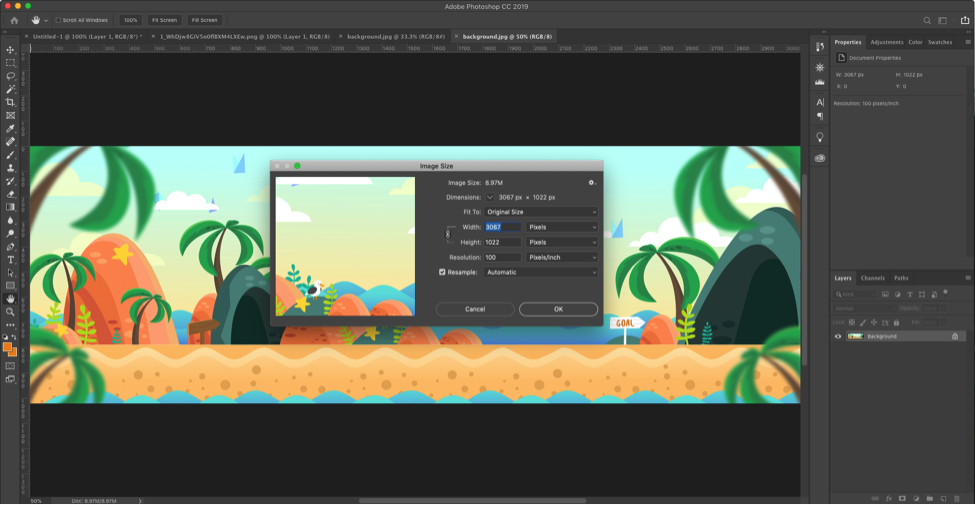Open the search icon at top right
Viewport: 975px width, 505px height.
(927, 20)
